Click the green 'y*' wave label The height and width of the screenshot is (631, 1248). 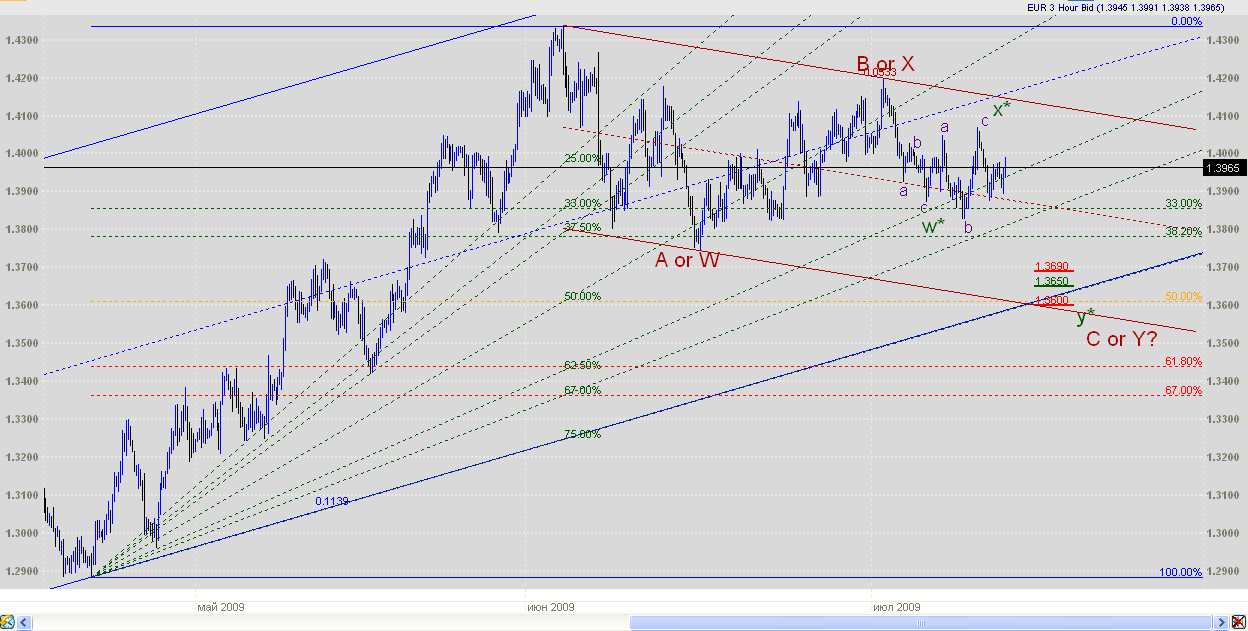[1085, 317]
